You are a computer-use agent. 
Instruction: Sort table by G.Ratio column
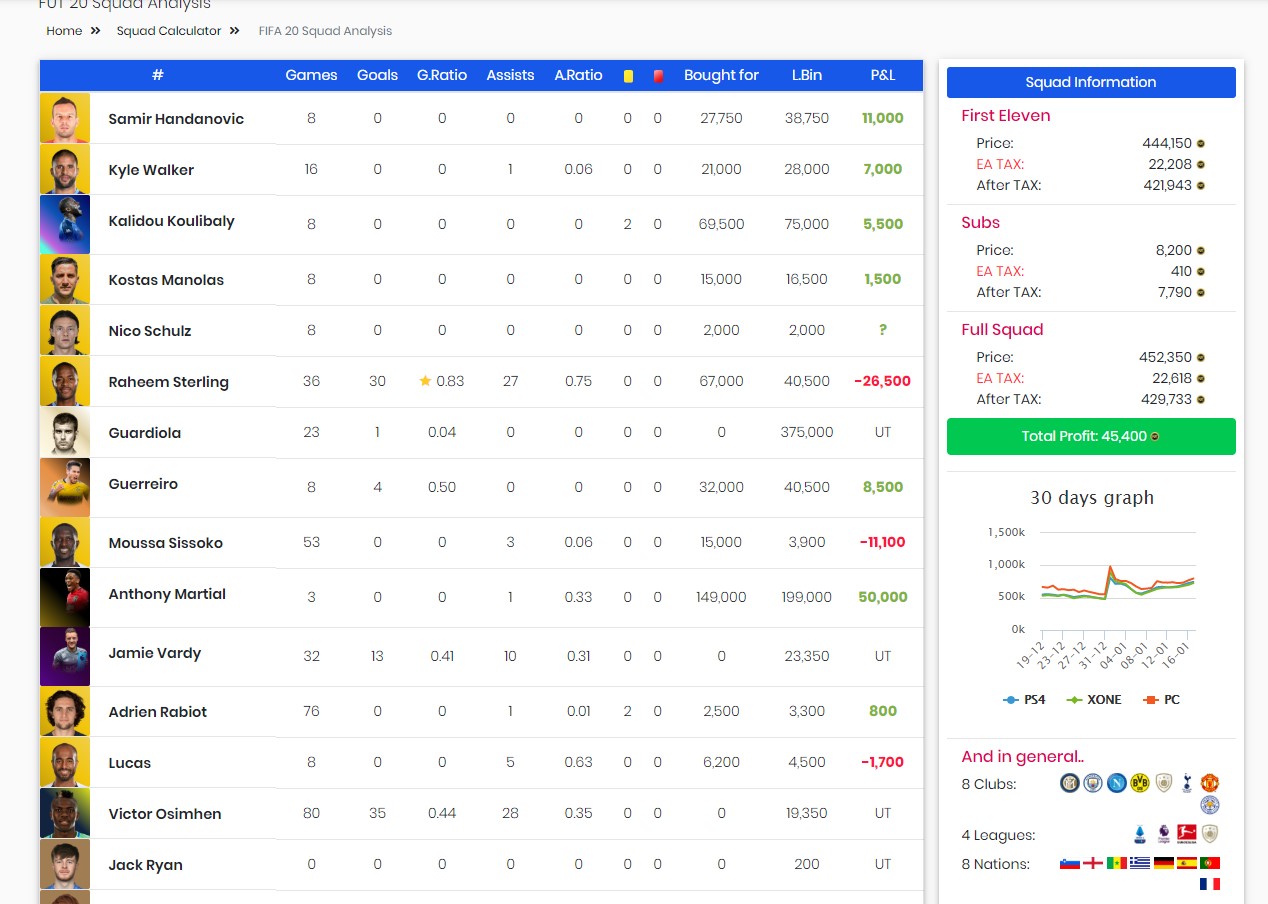point(442,75)
